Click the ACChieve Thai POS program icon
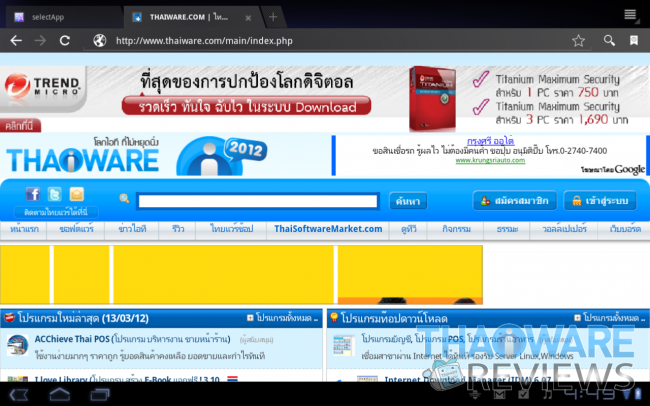650x406 pixels. pos(17,345)
